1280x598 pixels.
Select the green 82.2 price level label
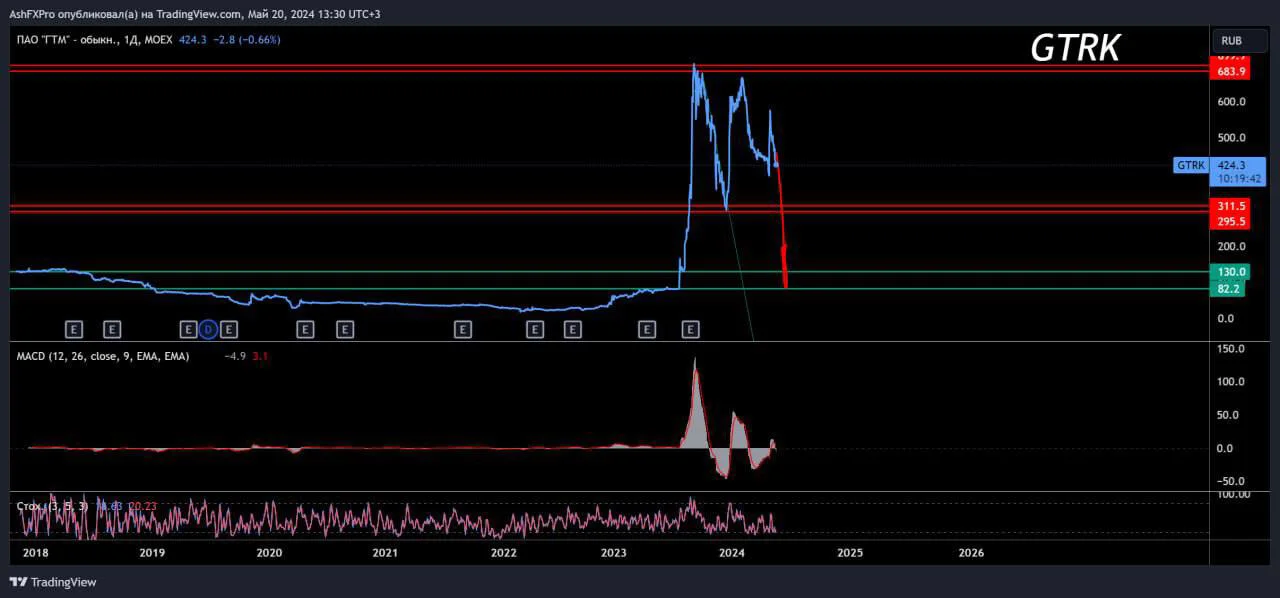tap(1231, 289)
